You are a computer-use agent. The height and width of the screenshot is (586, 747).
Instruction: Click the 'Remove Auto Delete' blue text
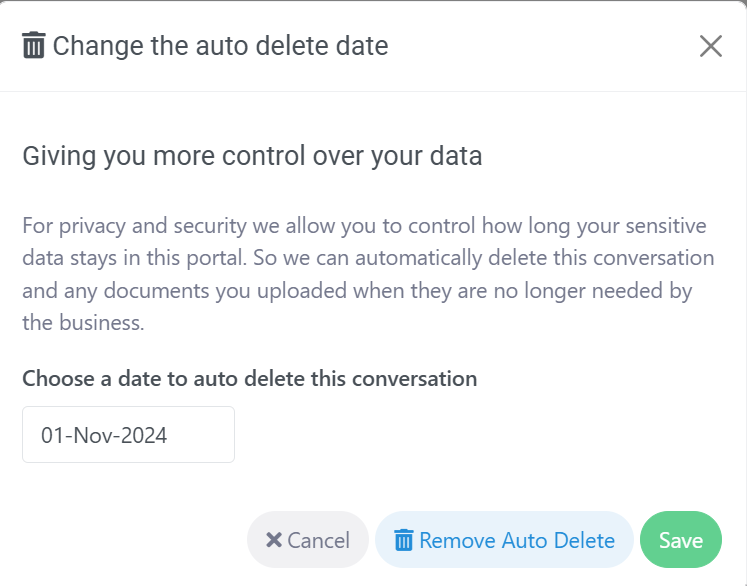(x=517, y=541)
